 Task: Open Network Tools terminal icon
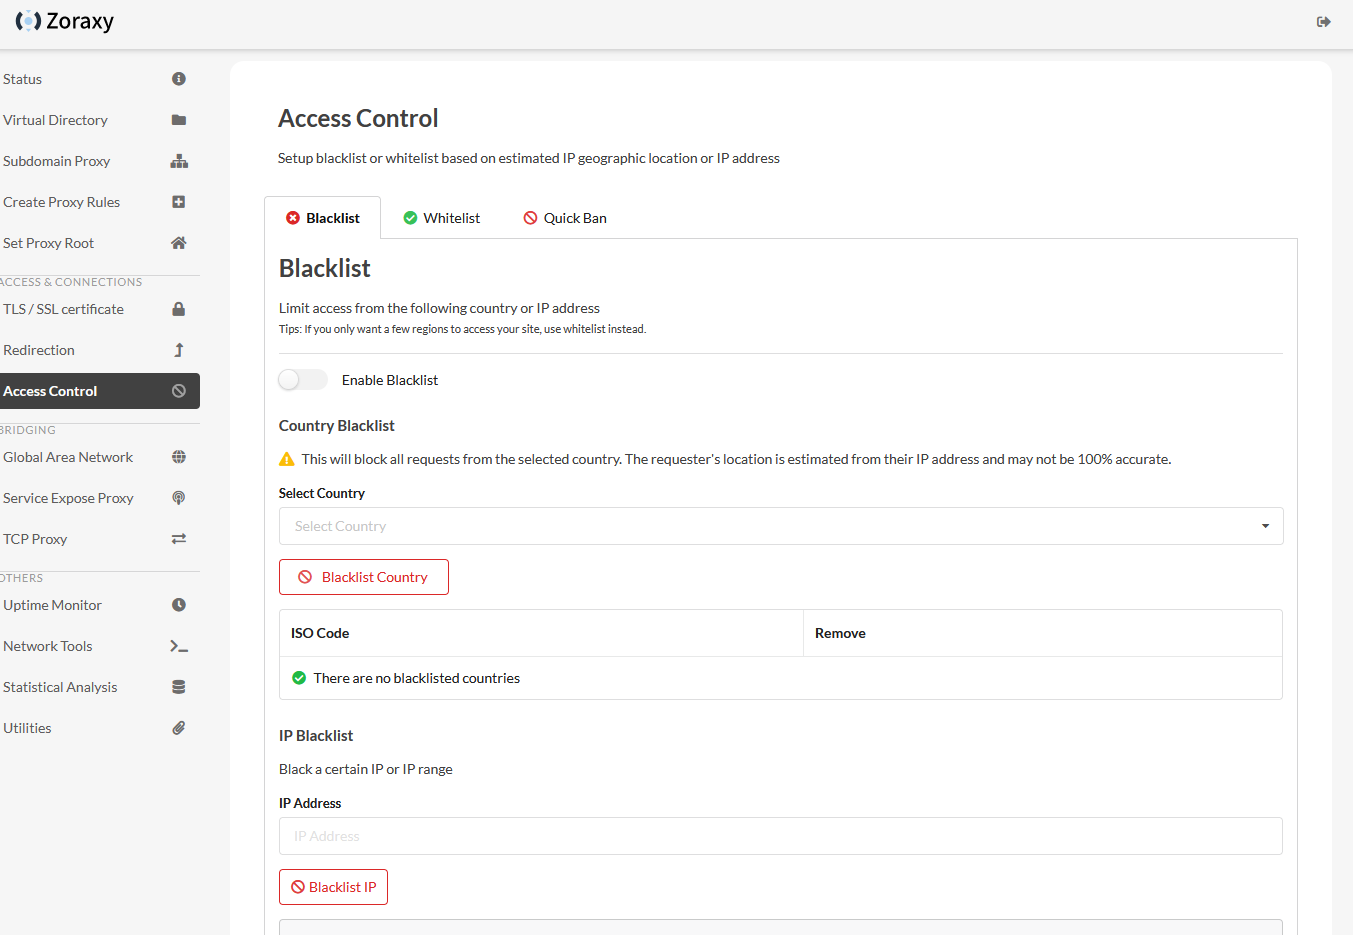pyautogui.click(x=179, y=646)
